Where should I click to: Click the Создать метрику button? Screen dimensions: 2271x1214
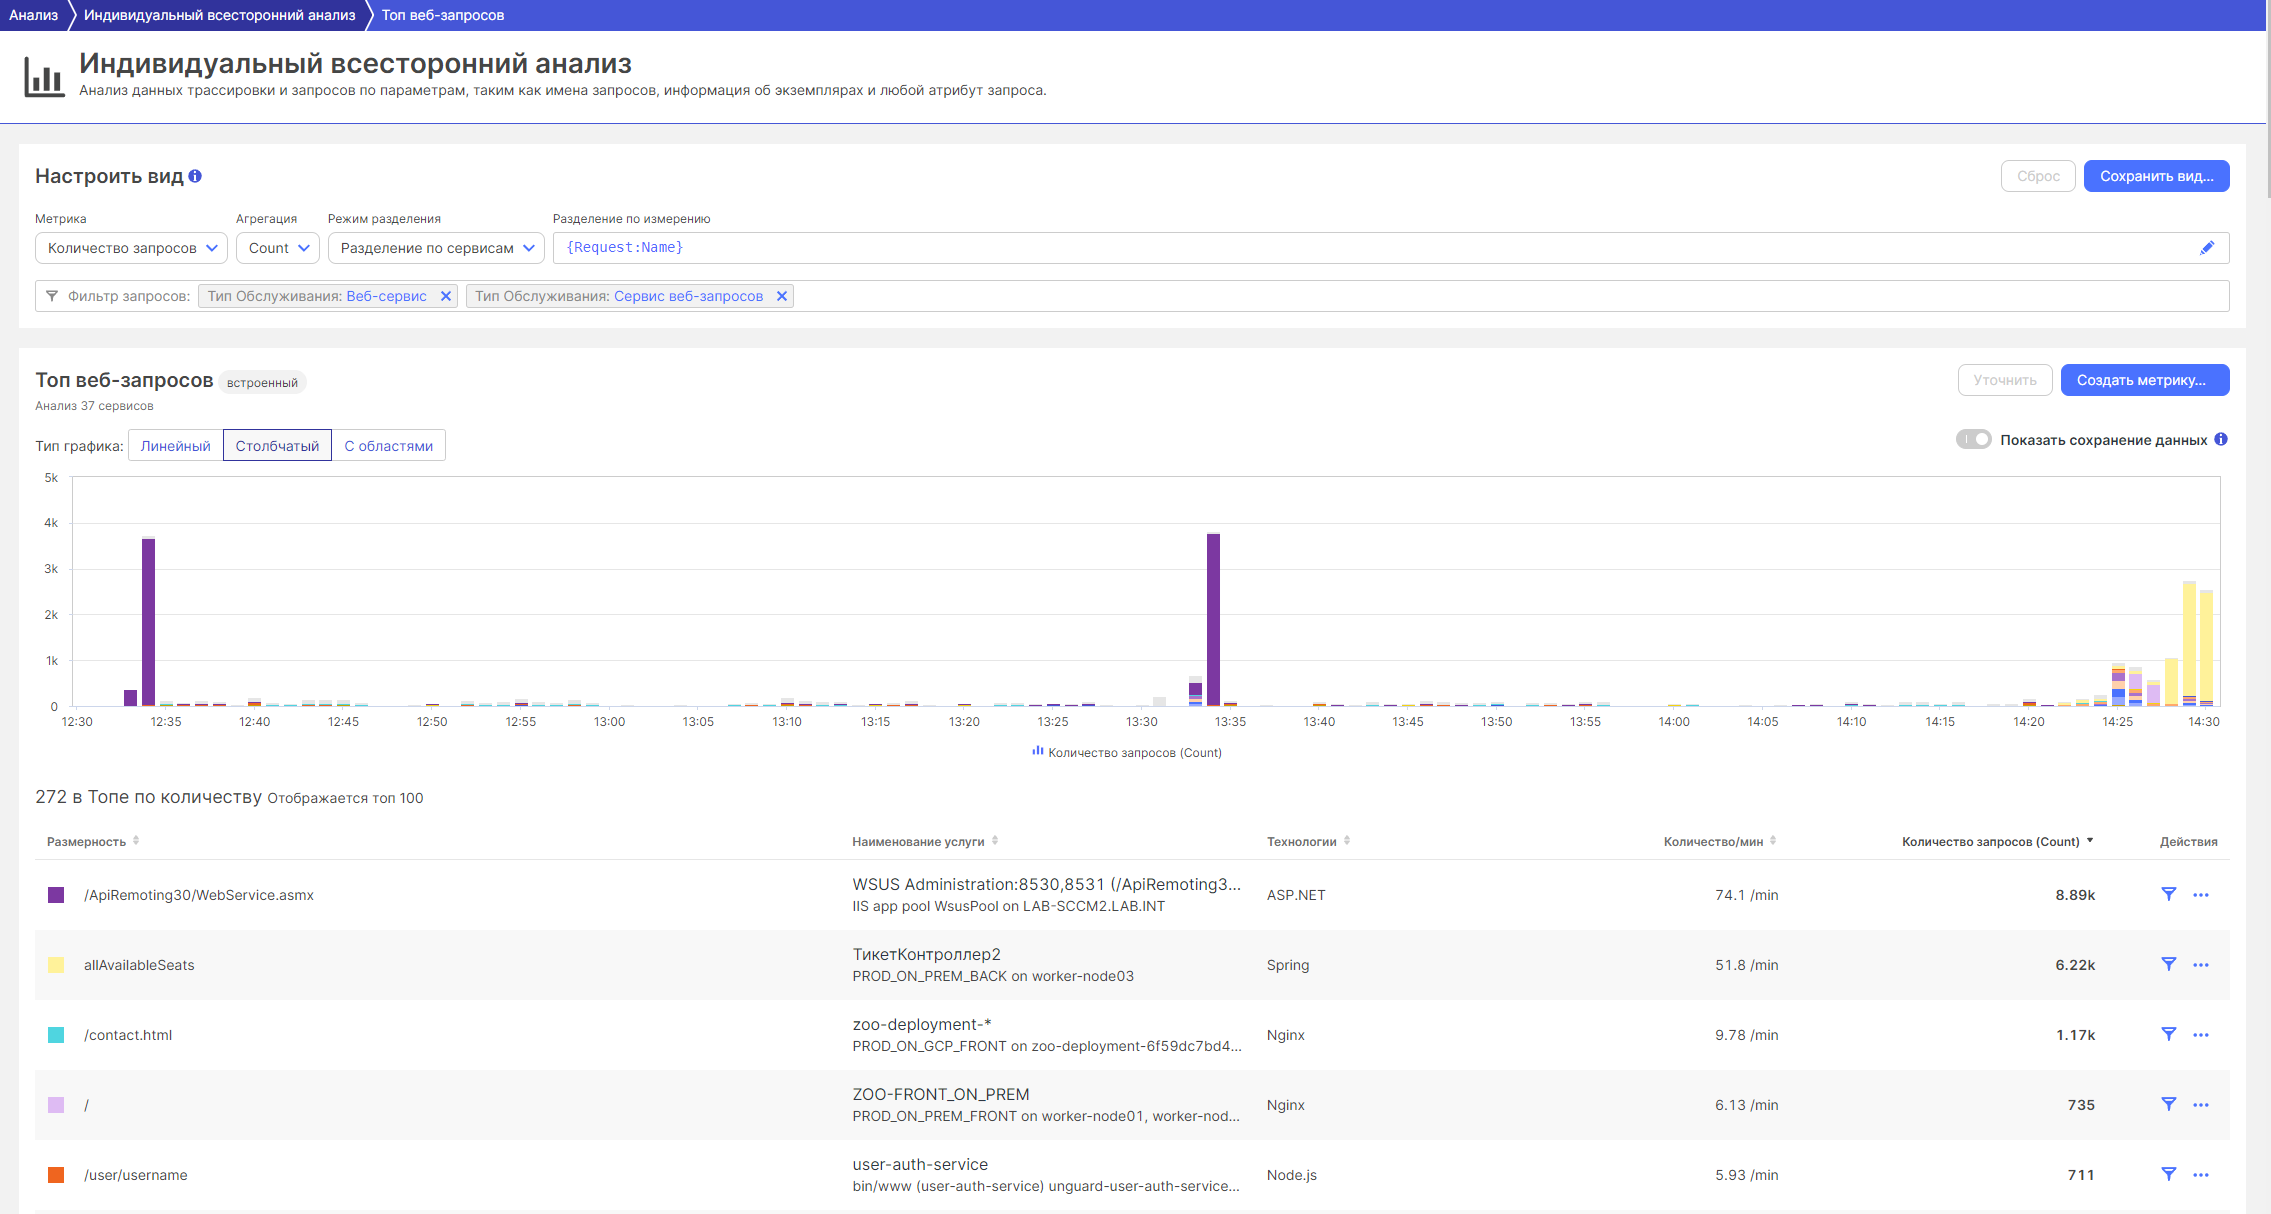(x=2144, y=380)
